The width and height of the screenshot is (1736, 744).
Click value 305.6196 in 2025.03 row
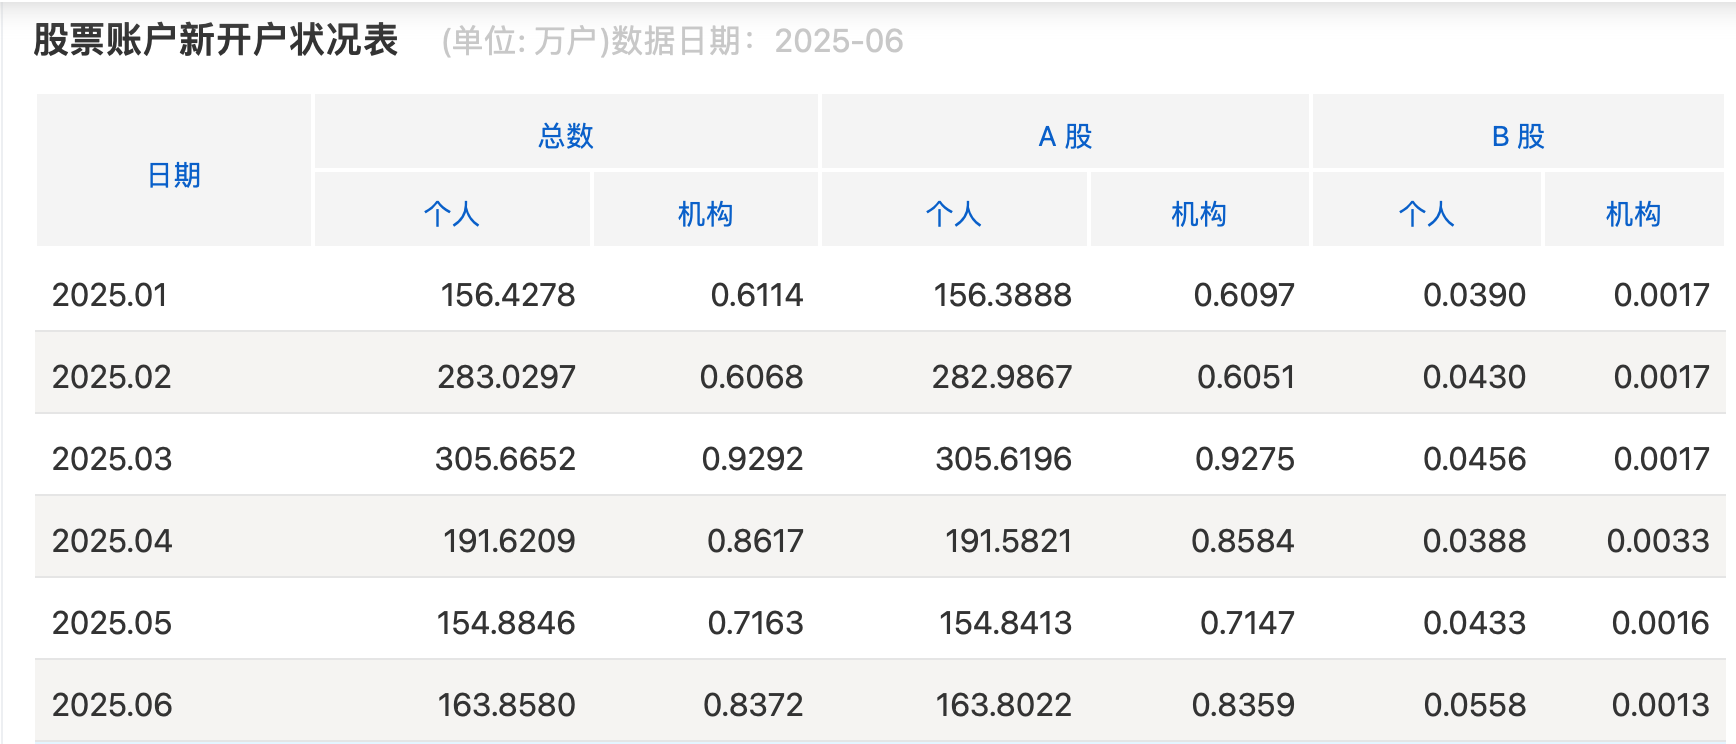pos(1004,459)
